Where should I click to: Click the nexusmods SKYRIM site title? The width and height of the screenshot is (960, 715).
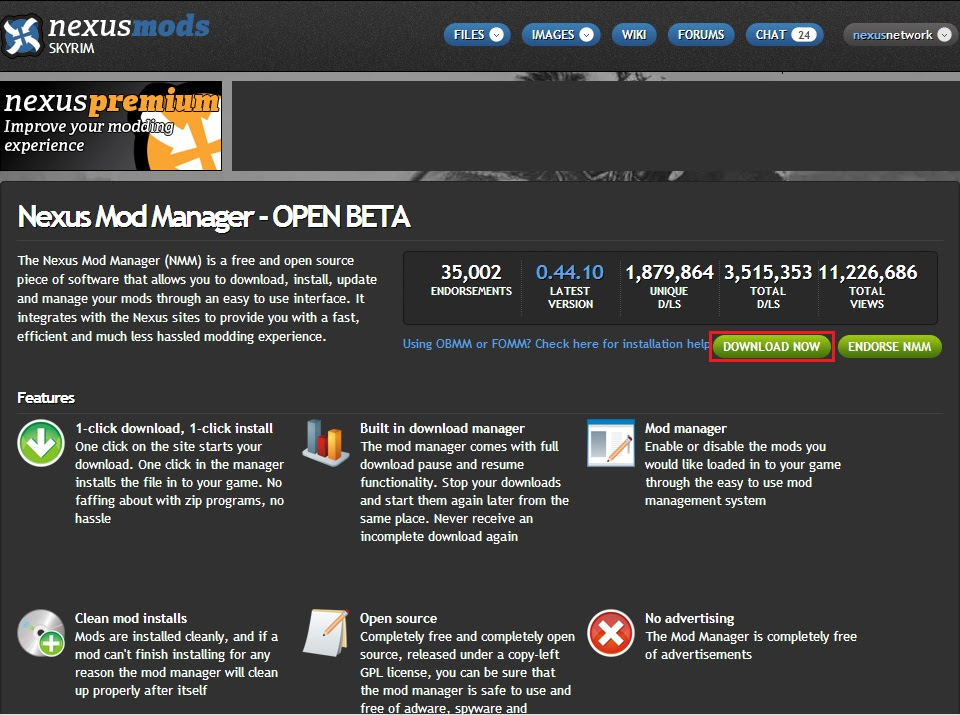[129, 34]
